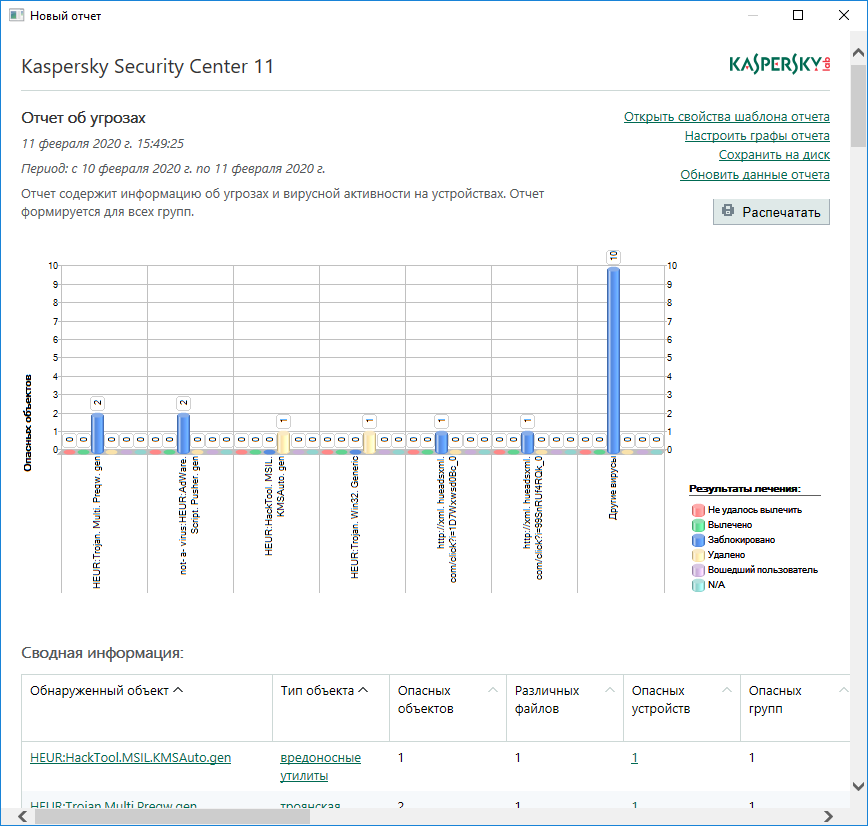Click vertical scrollbar up arrow
The image size is (868, 826).
pos(859,53)
